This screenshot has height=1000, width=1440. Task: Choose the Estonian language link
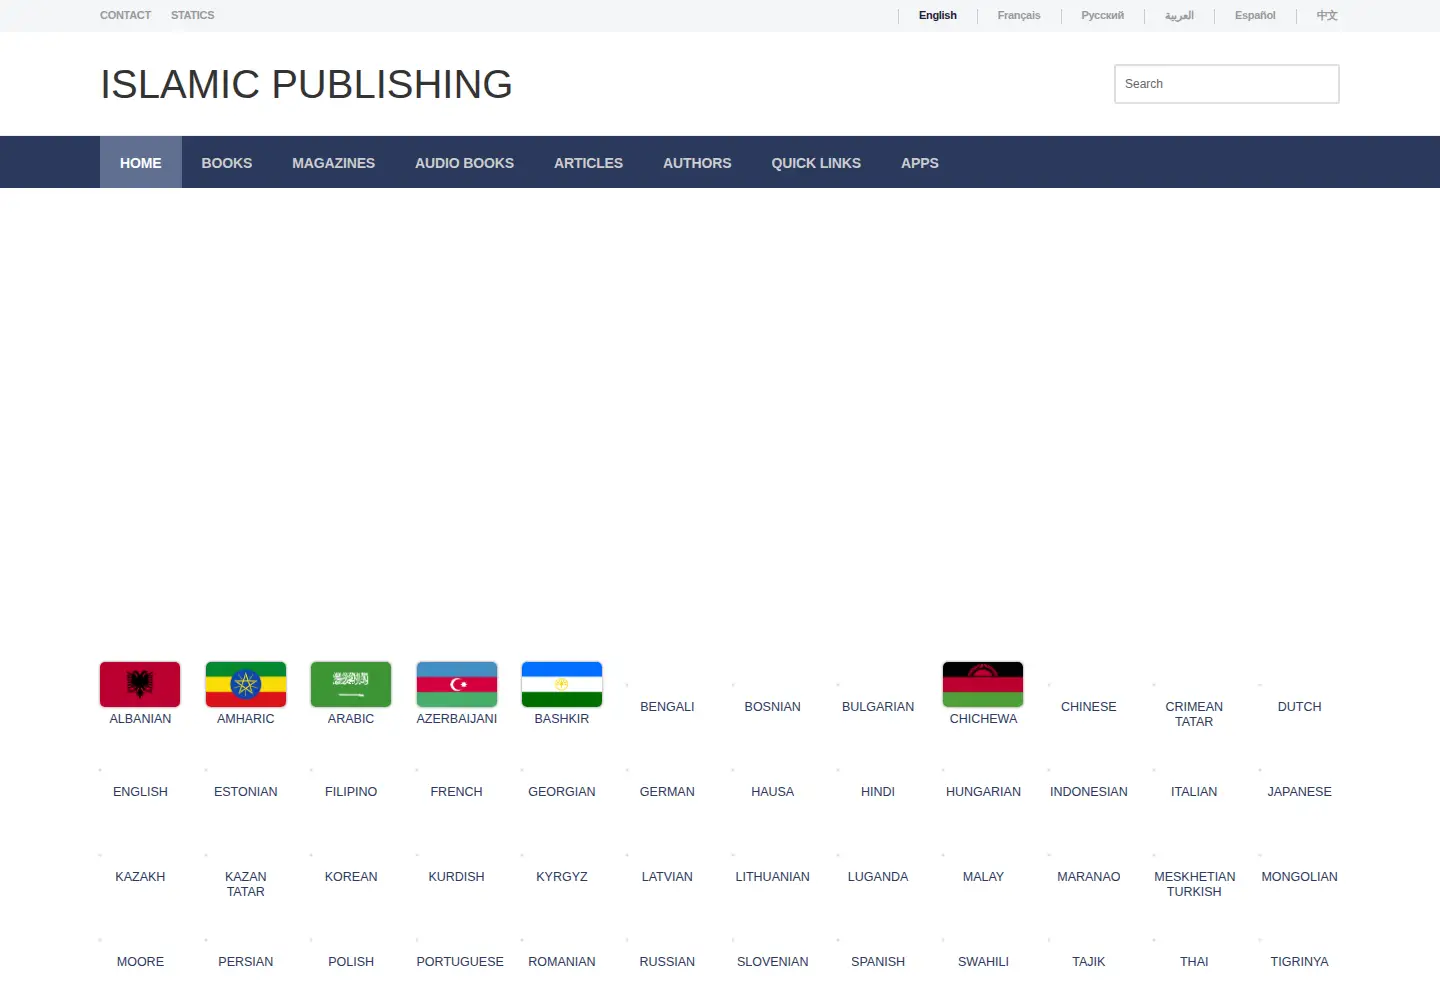pos(246,792)
